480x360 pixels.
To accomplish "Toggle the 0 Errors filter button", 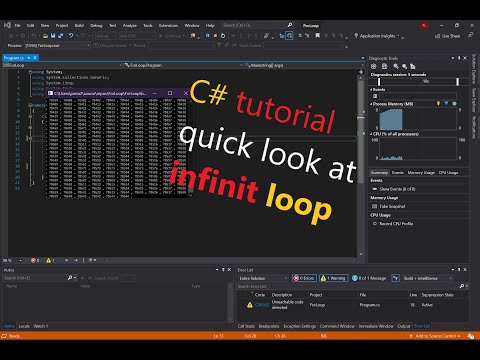I will coord(304,278).
